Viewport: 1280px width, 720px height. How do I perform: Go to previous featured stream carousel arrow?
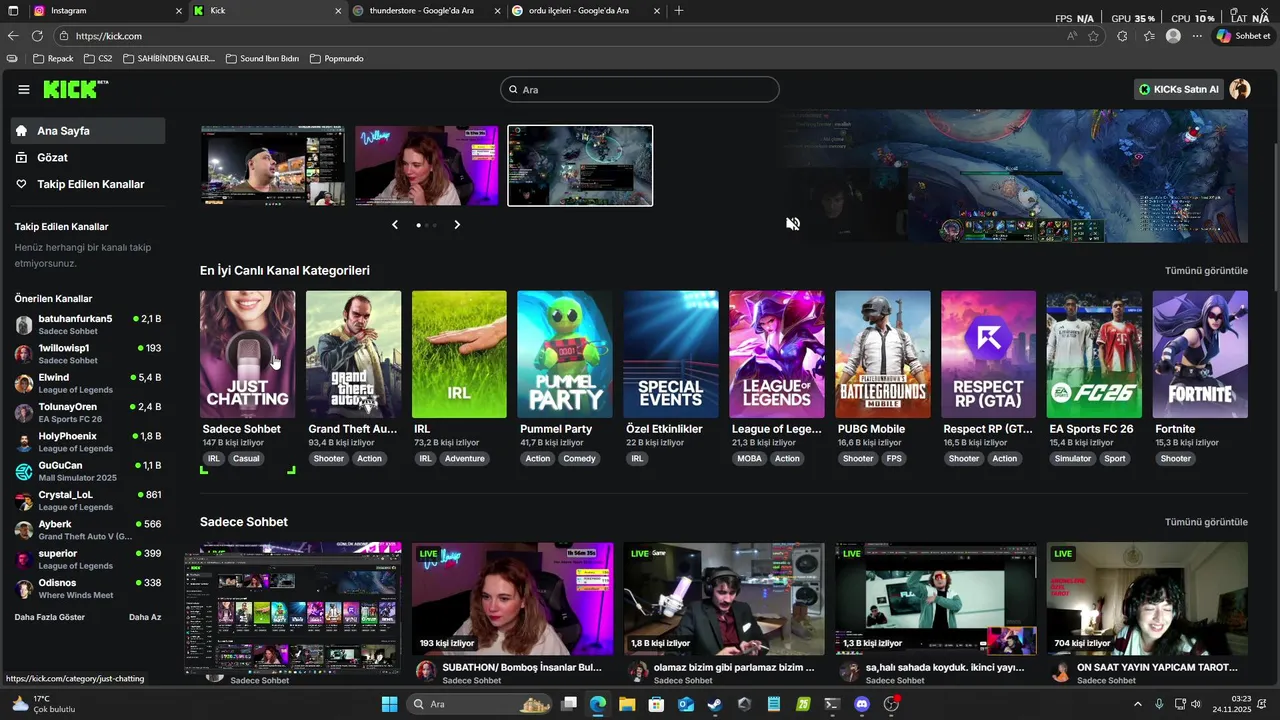point(395,225)
